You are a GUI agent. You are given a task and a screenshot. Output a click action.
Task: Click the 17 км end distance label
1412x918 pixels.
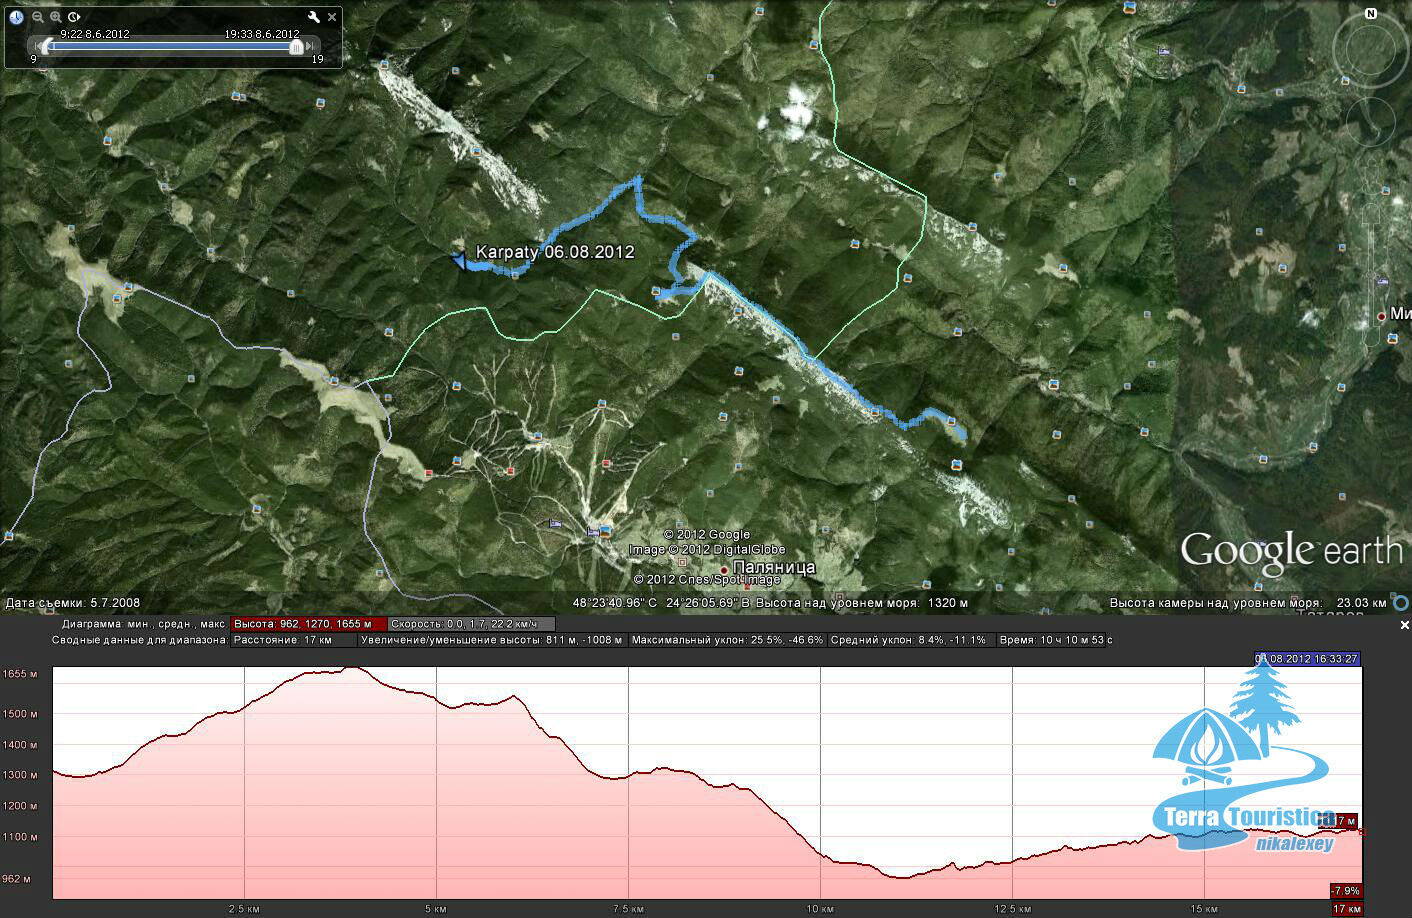tap(1347, 909)
